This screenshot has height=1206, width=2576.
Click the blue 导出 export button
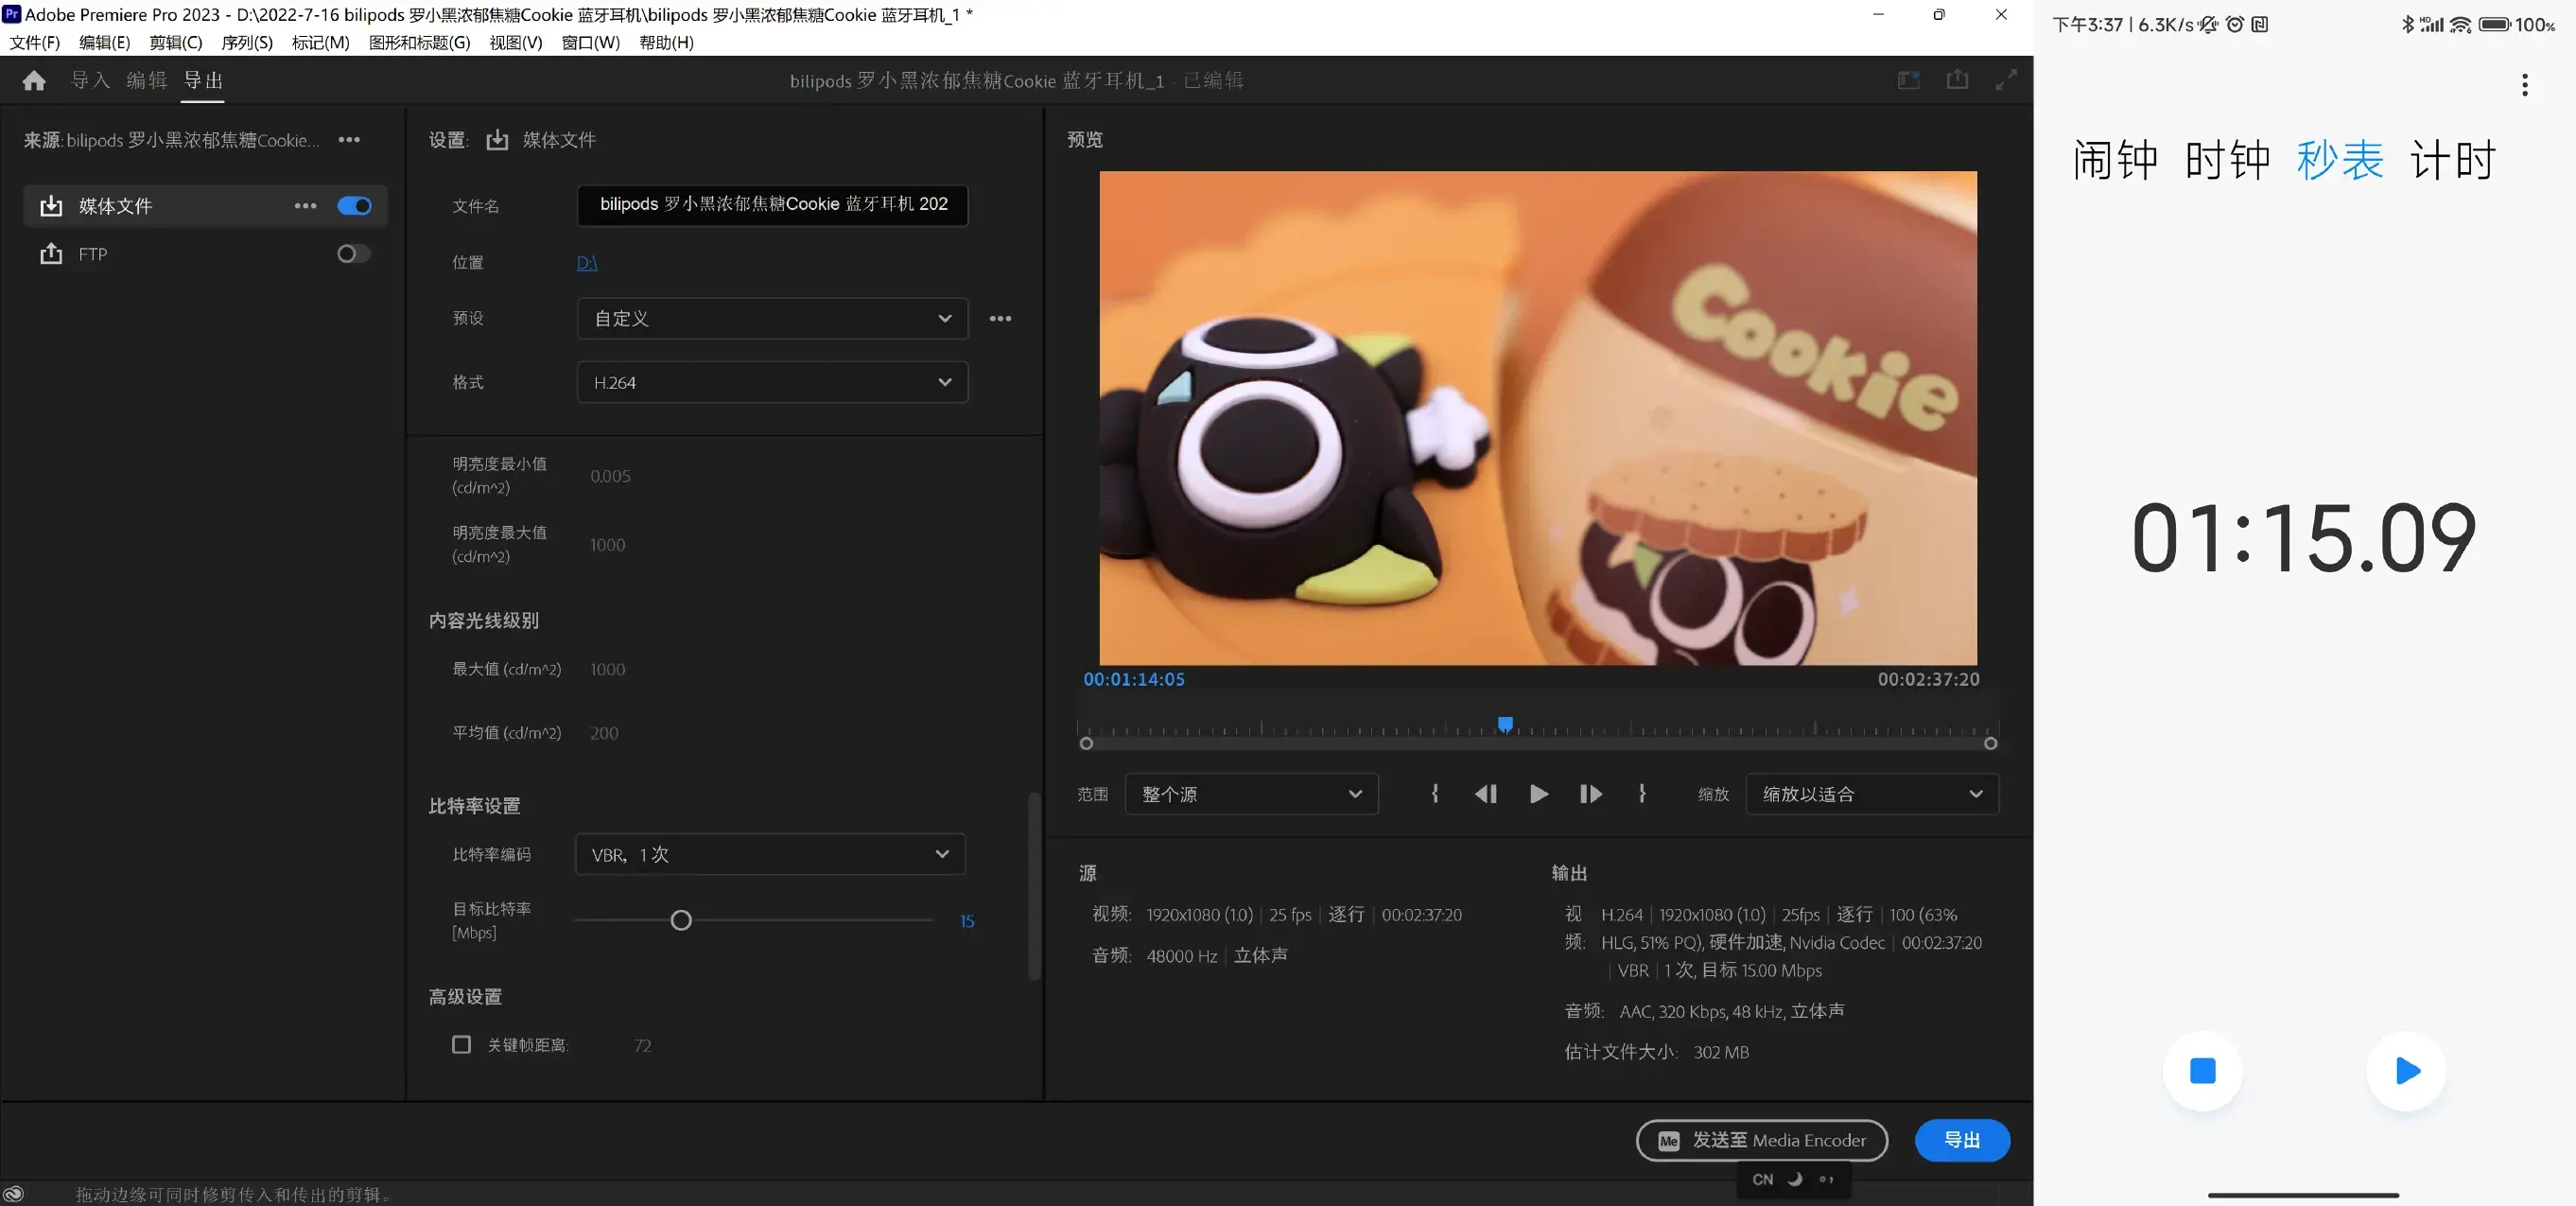pos(1961,1141)
